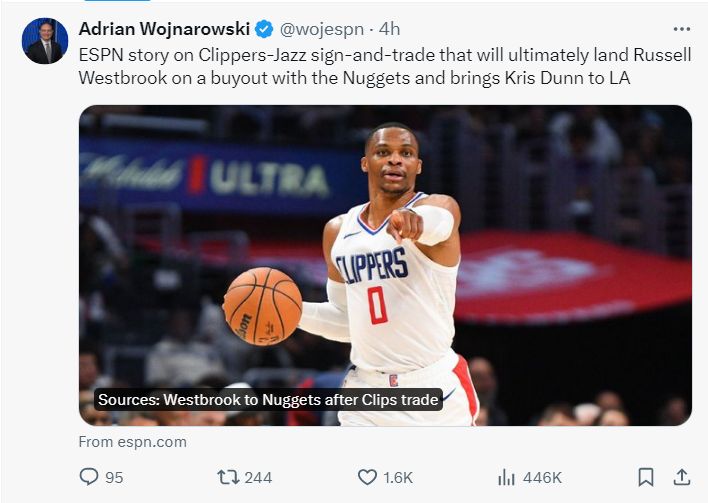The height and width of the screenshot is (503, 708).
Task: Click the 1.6K likes count
Action: click(398, 478)
